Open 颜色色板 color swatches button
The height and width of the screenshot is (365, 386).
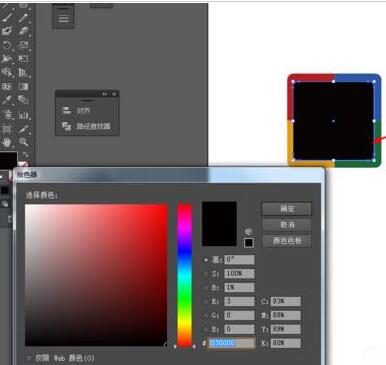tap(287, 241)
